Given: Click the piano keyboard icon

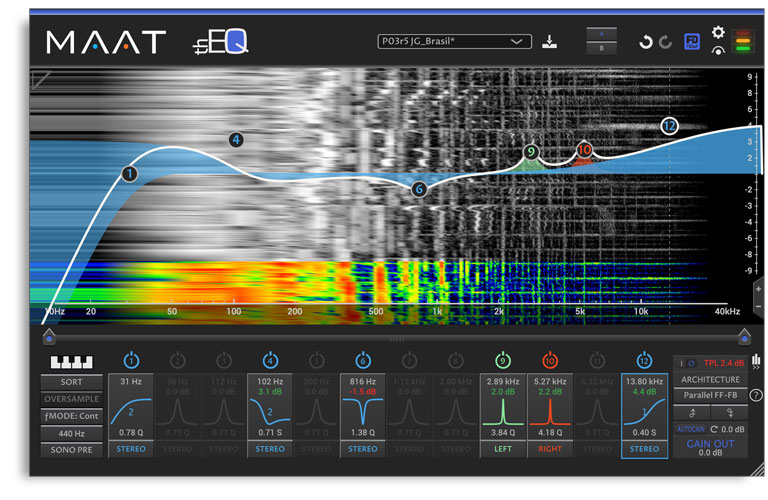Looking at the screenshot, I should [71, 361].
